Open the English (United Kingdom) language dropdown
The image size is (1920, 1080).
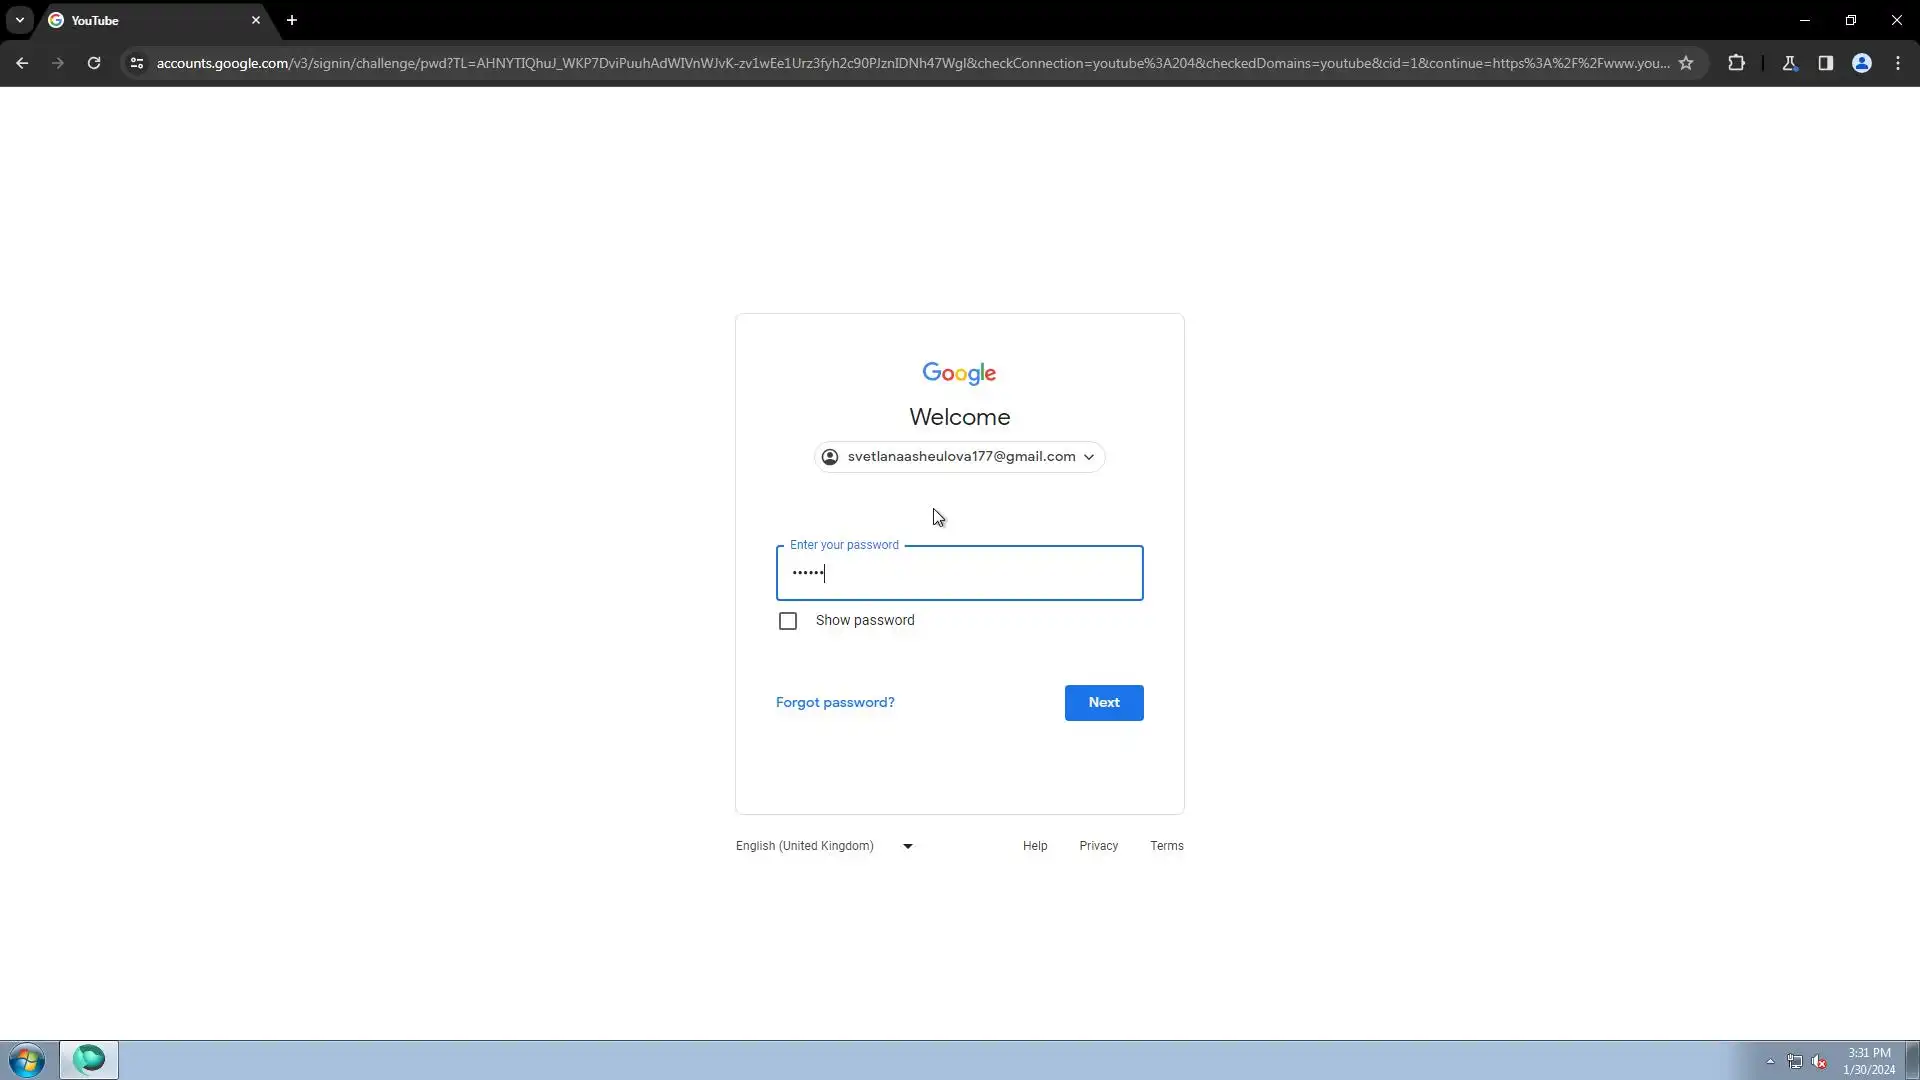tap(824, 846)
